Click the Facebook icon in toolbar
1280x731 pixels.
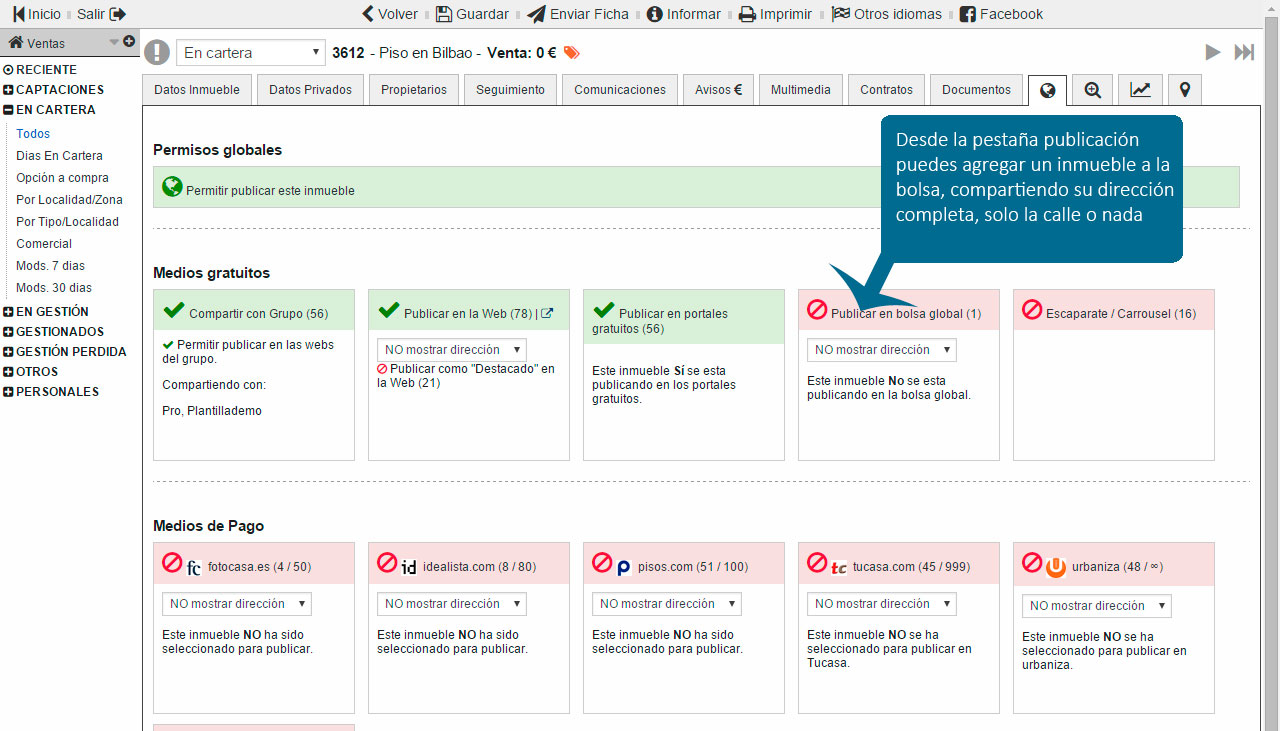(x=967, y=14)
